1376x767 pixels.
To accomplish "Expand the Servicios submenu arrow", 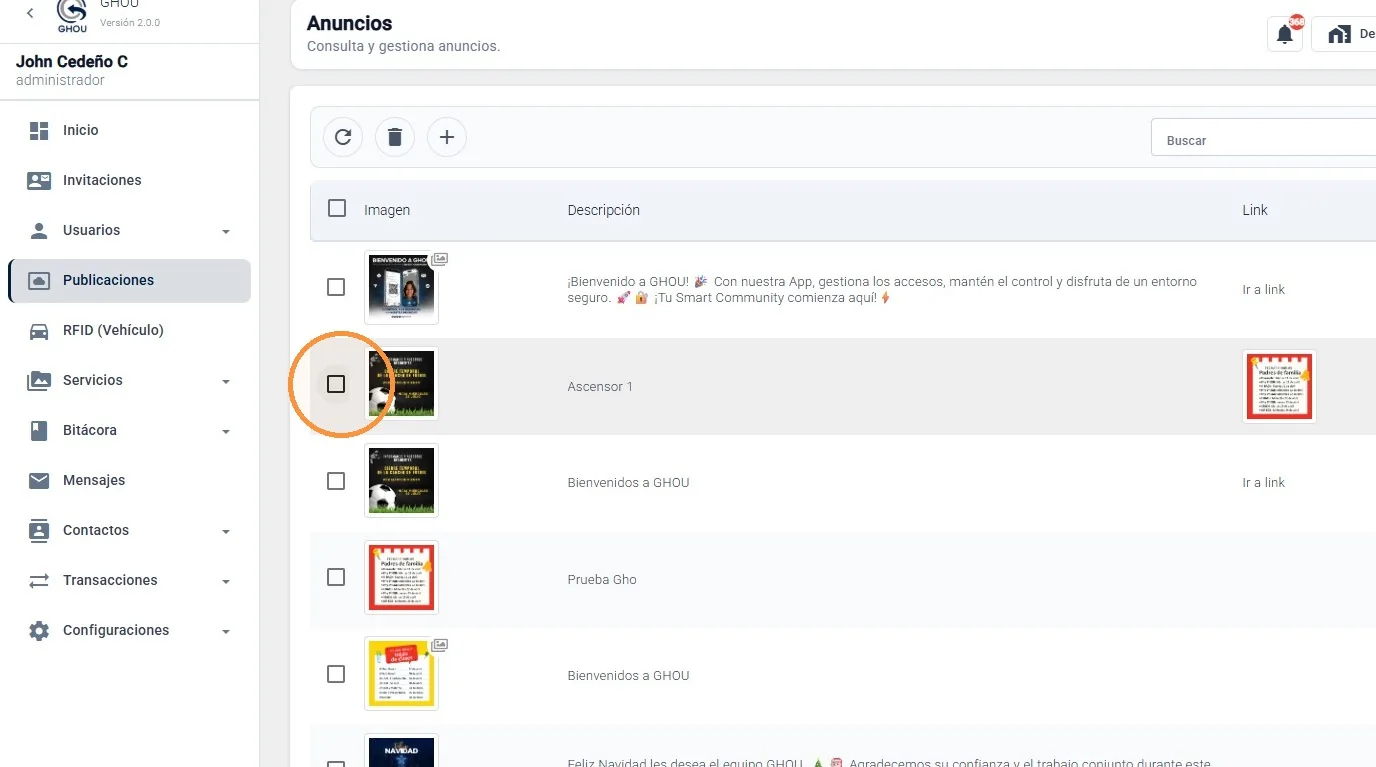I will (226, 381).
